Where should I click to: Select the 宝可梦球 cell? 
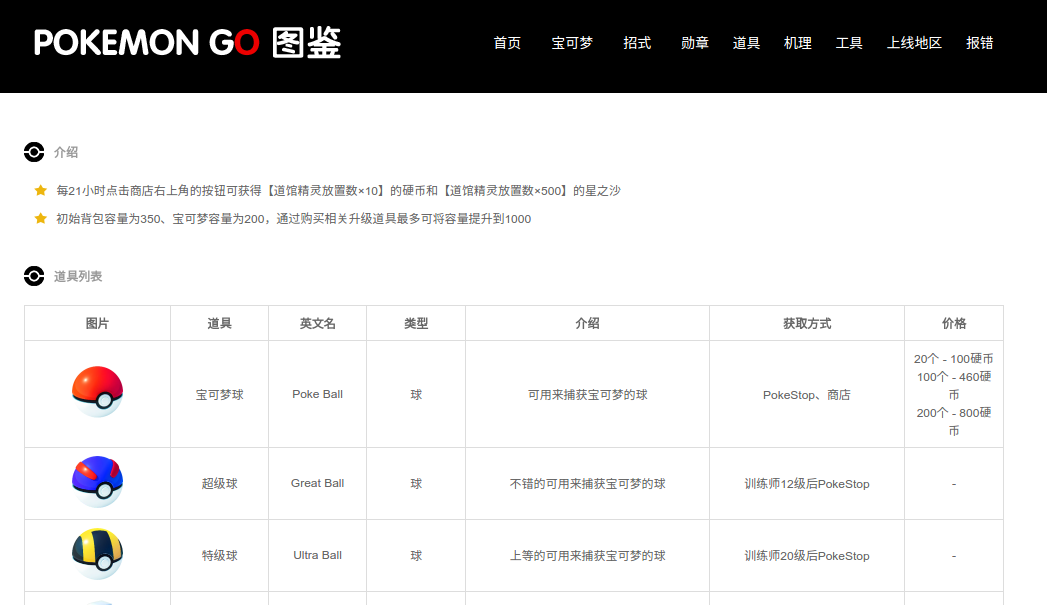pos(219,395)
